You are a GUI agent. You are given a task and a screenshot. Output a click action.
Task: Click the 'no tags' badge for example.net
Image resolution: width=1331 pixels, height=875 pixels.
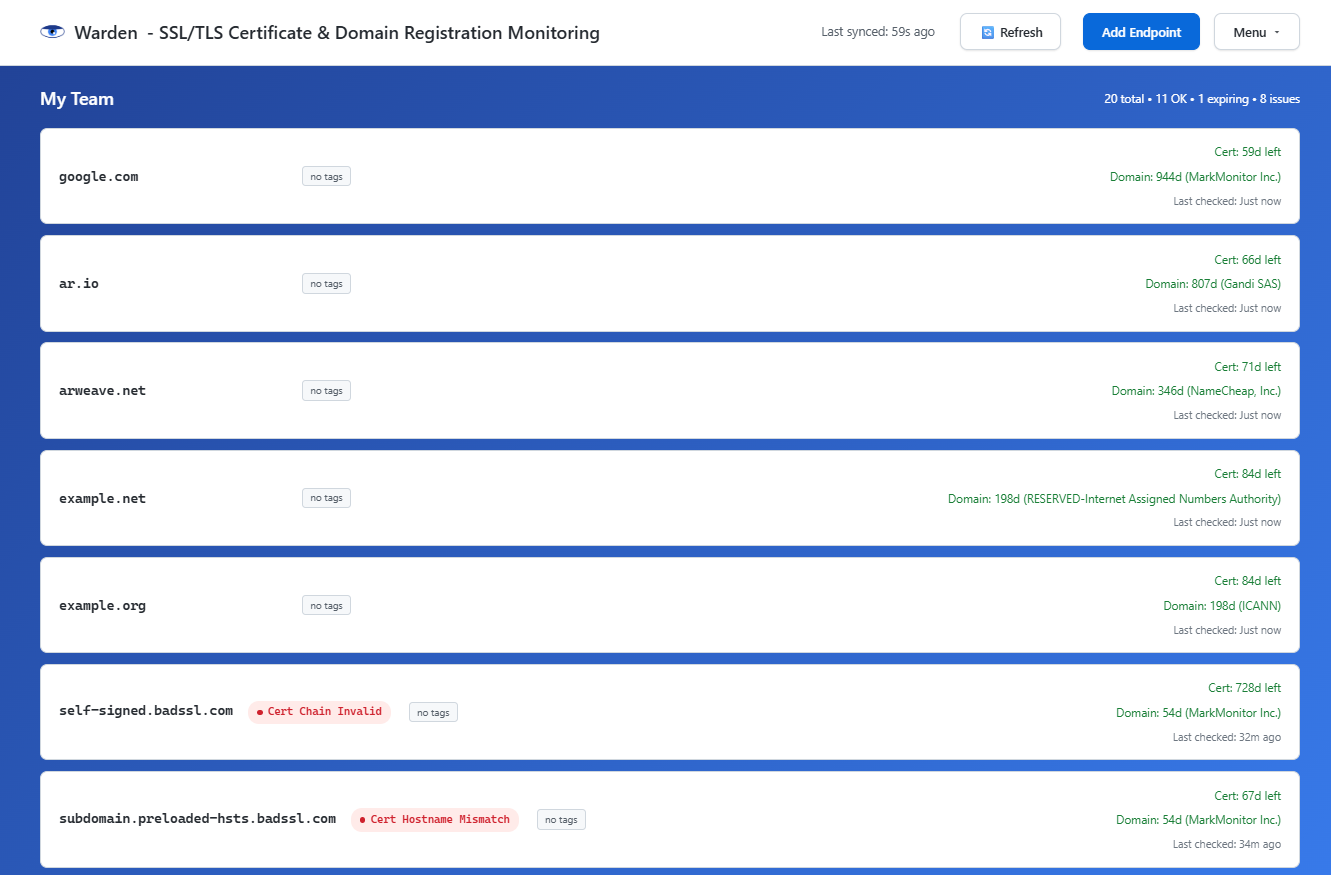tap(326, 498)
